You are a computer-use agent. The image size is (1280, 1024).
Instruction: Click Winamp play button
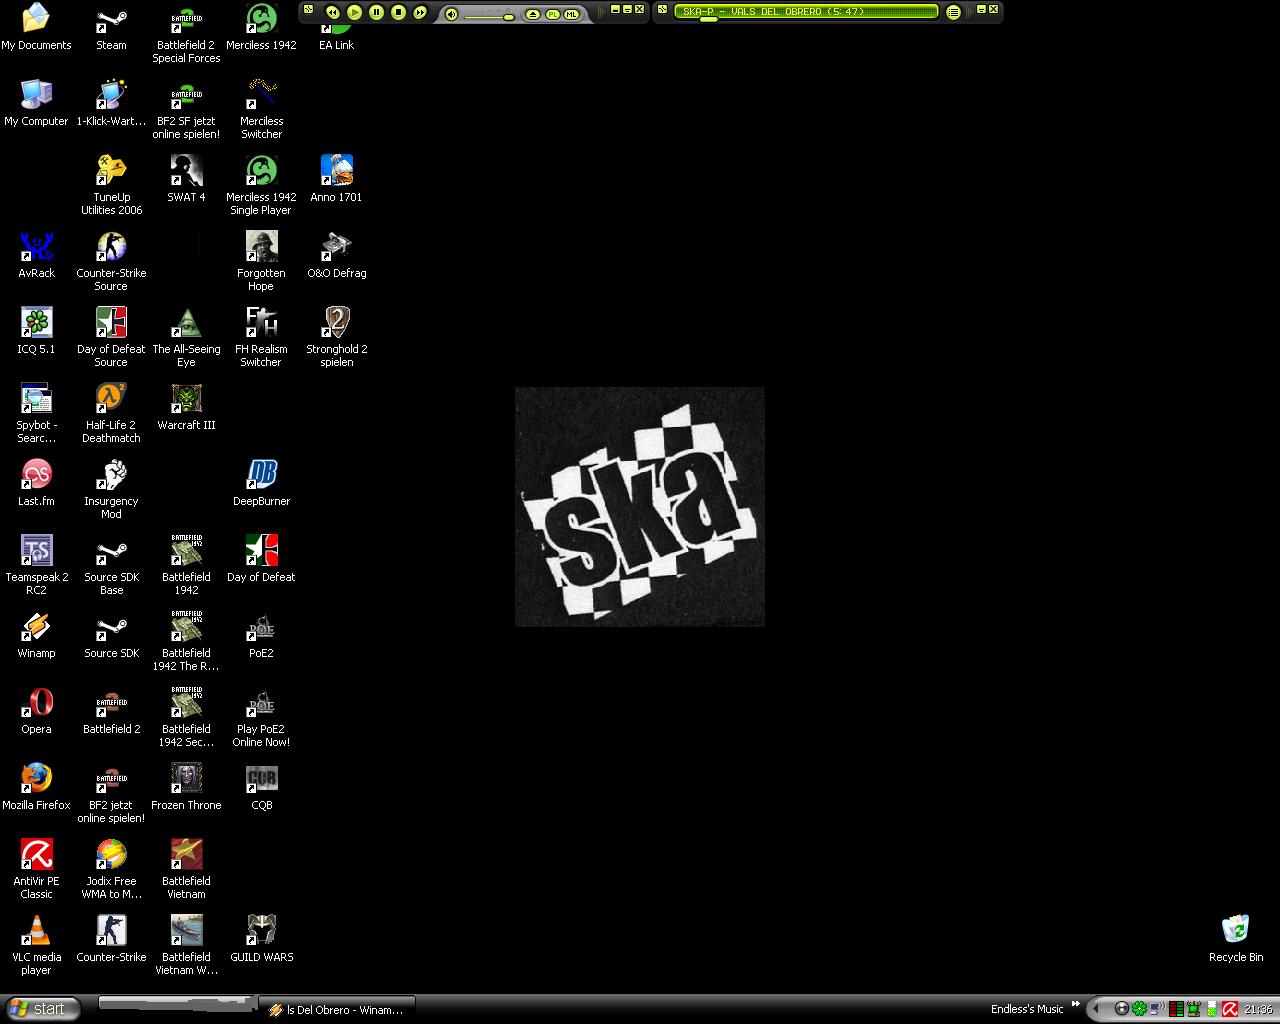(354, 12)
